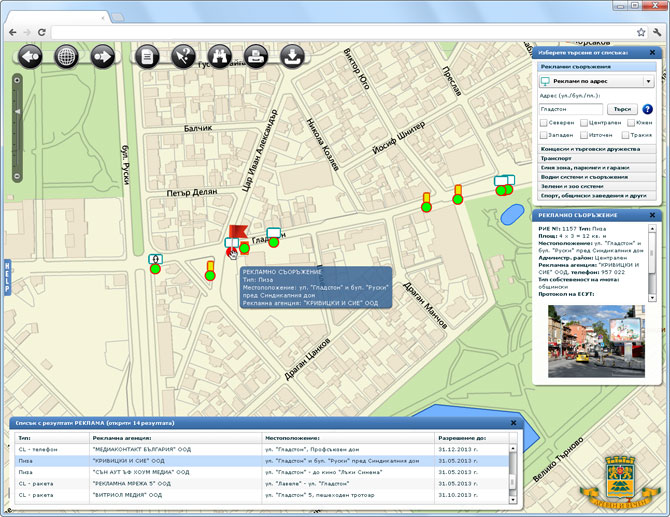Viewport: 670px width, 517px height.
Task: Open the blue help question icon
Action: (x=647, y=109)
